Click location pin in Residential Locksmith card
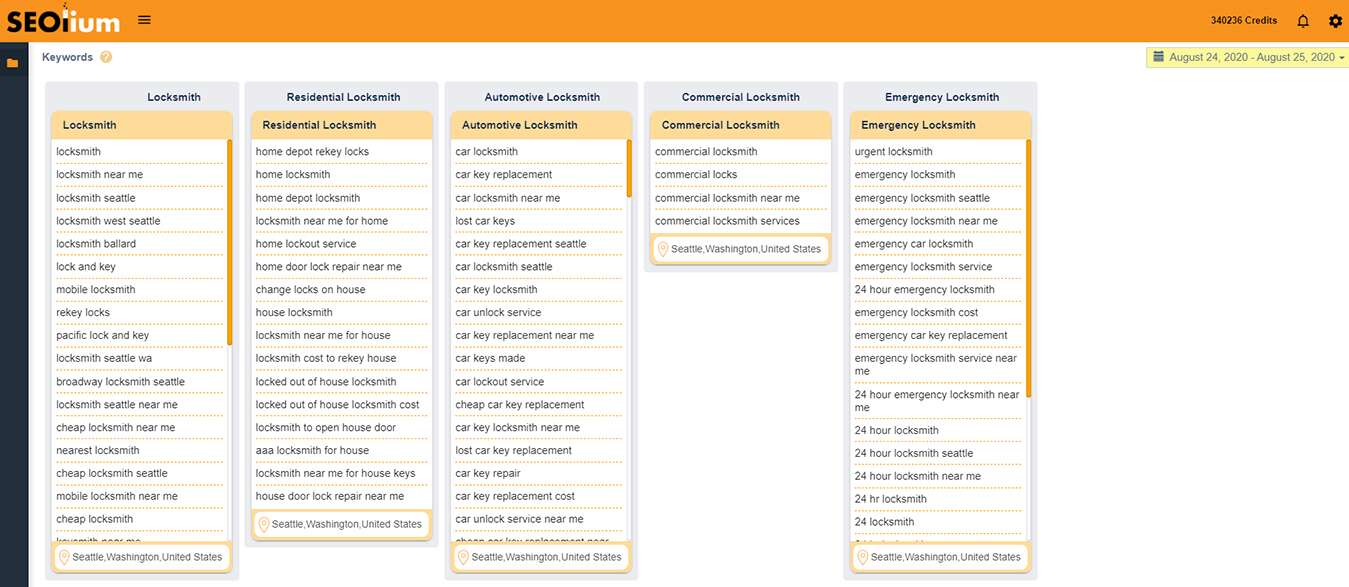Image resolution: width=1349 pixels, height=587 pixels. click(x=263, y=524)
